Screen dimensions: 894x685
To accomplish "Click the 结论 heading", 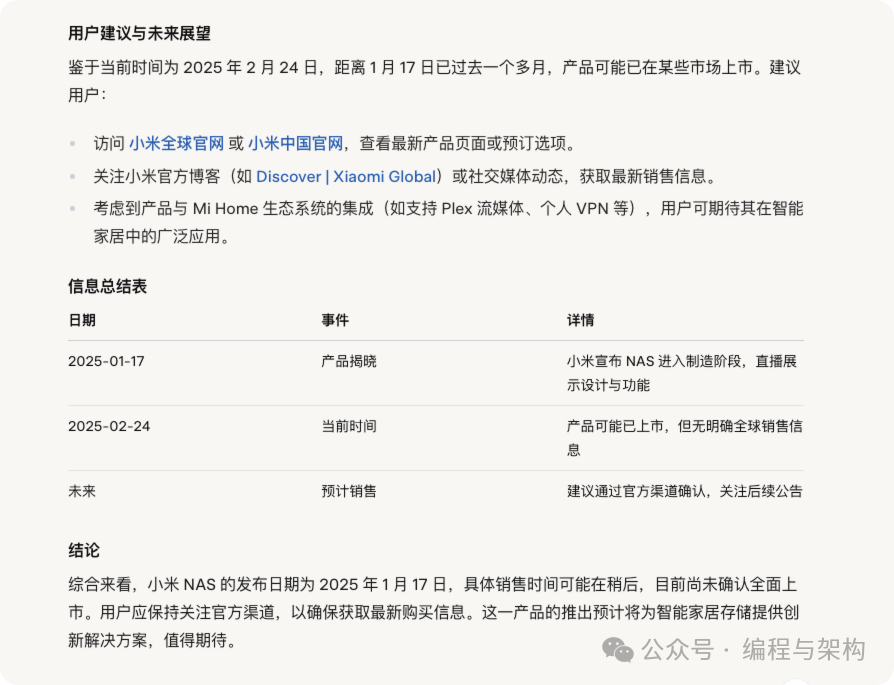I will click(84, 550).
